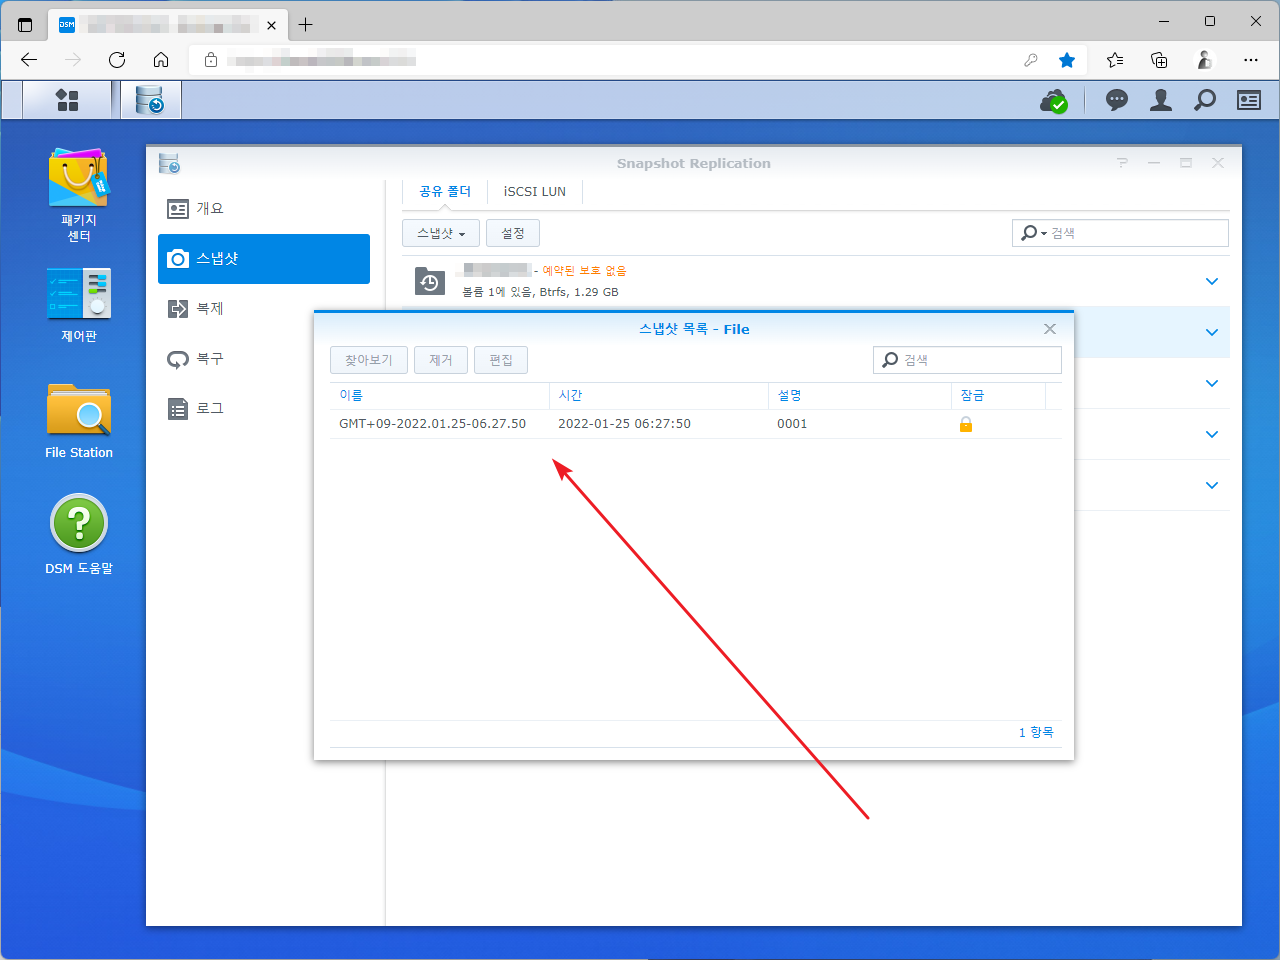Image resolution: width=1280 pixels, height=960 pixels.
Task: Open the DSM main menu icon
Action: (x=67, y=100)
